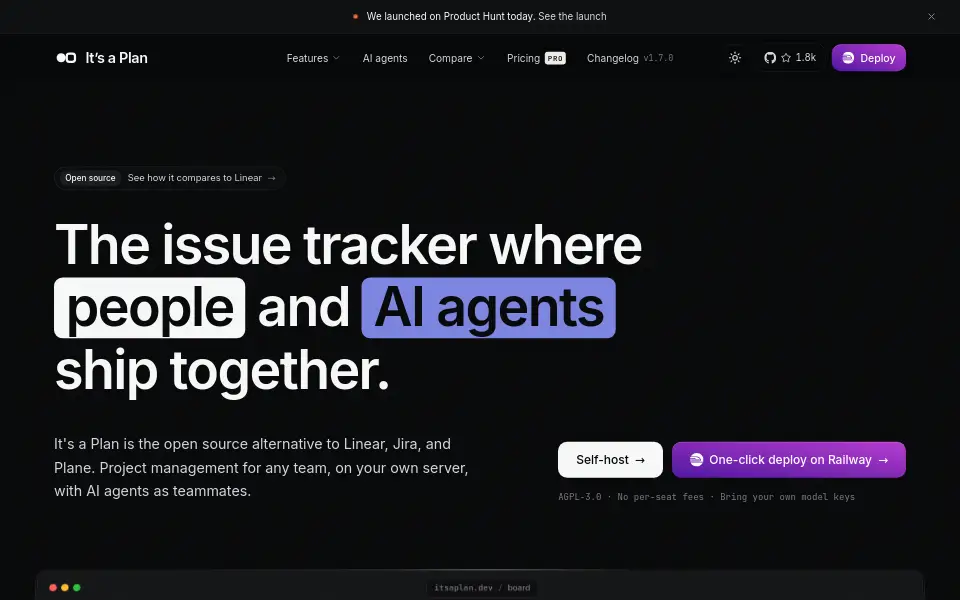Open 'See how it compares to Linear' link
The image size is (960, 600).
(x=195, y=178)
